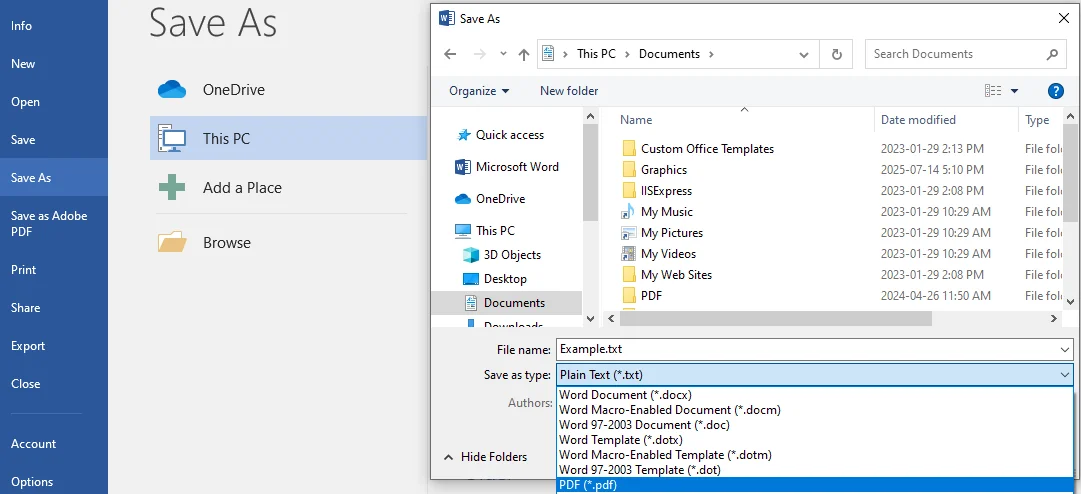Click the PDF folder icon
This screenshot has height=494, width=1081.
(x=628, y=296)
